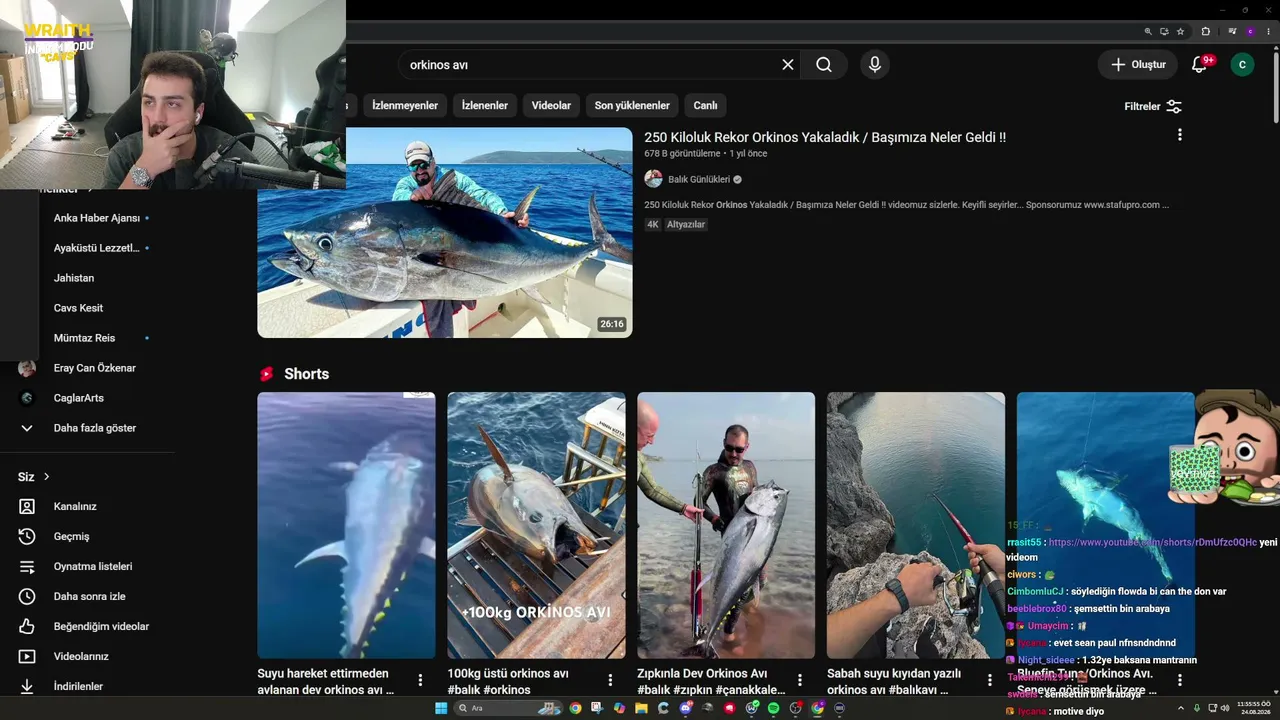Open the Chrome extensions puzzle icon

1205,31
